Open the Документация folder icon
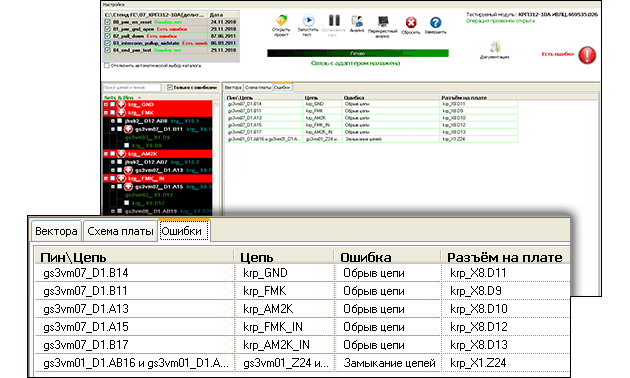Screen dimensions: 630x378 [x=495, y=47]
